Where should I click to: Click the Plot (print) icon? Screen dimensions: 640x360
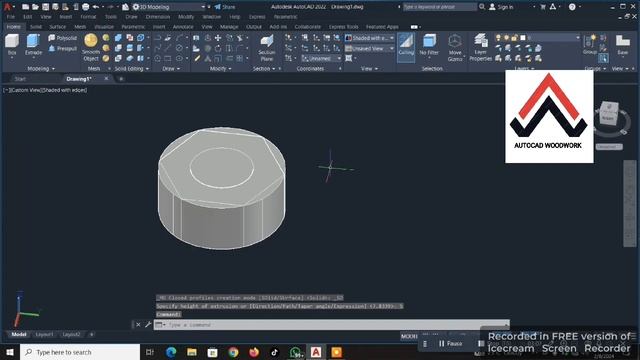(86, 7)
